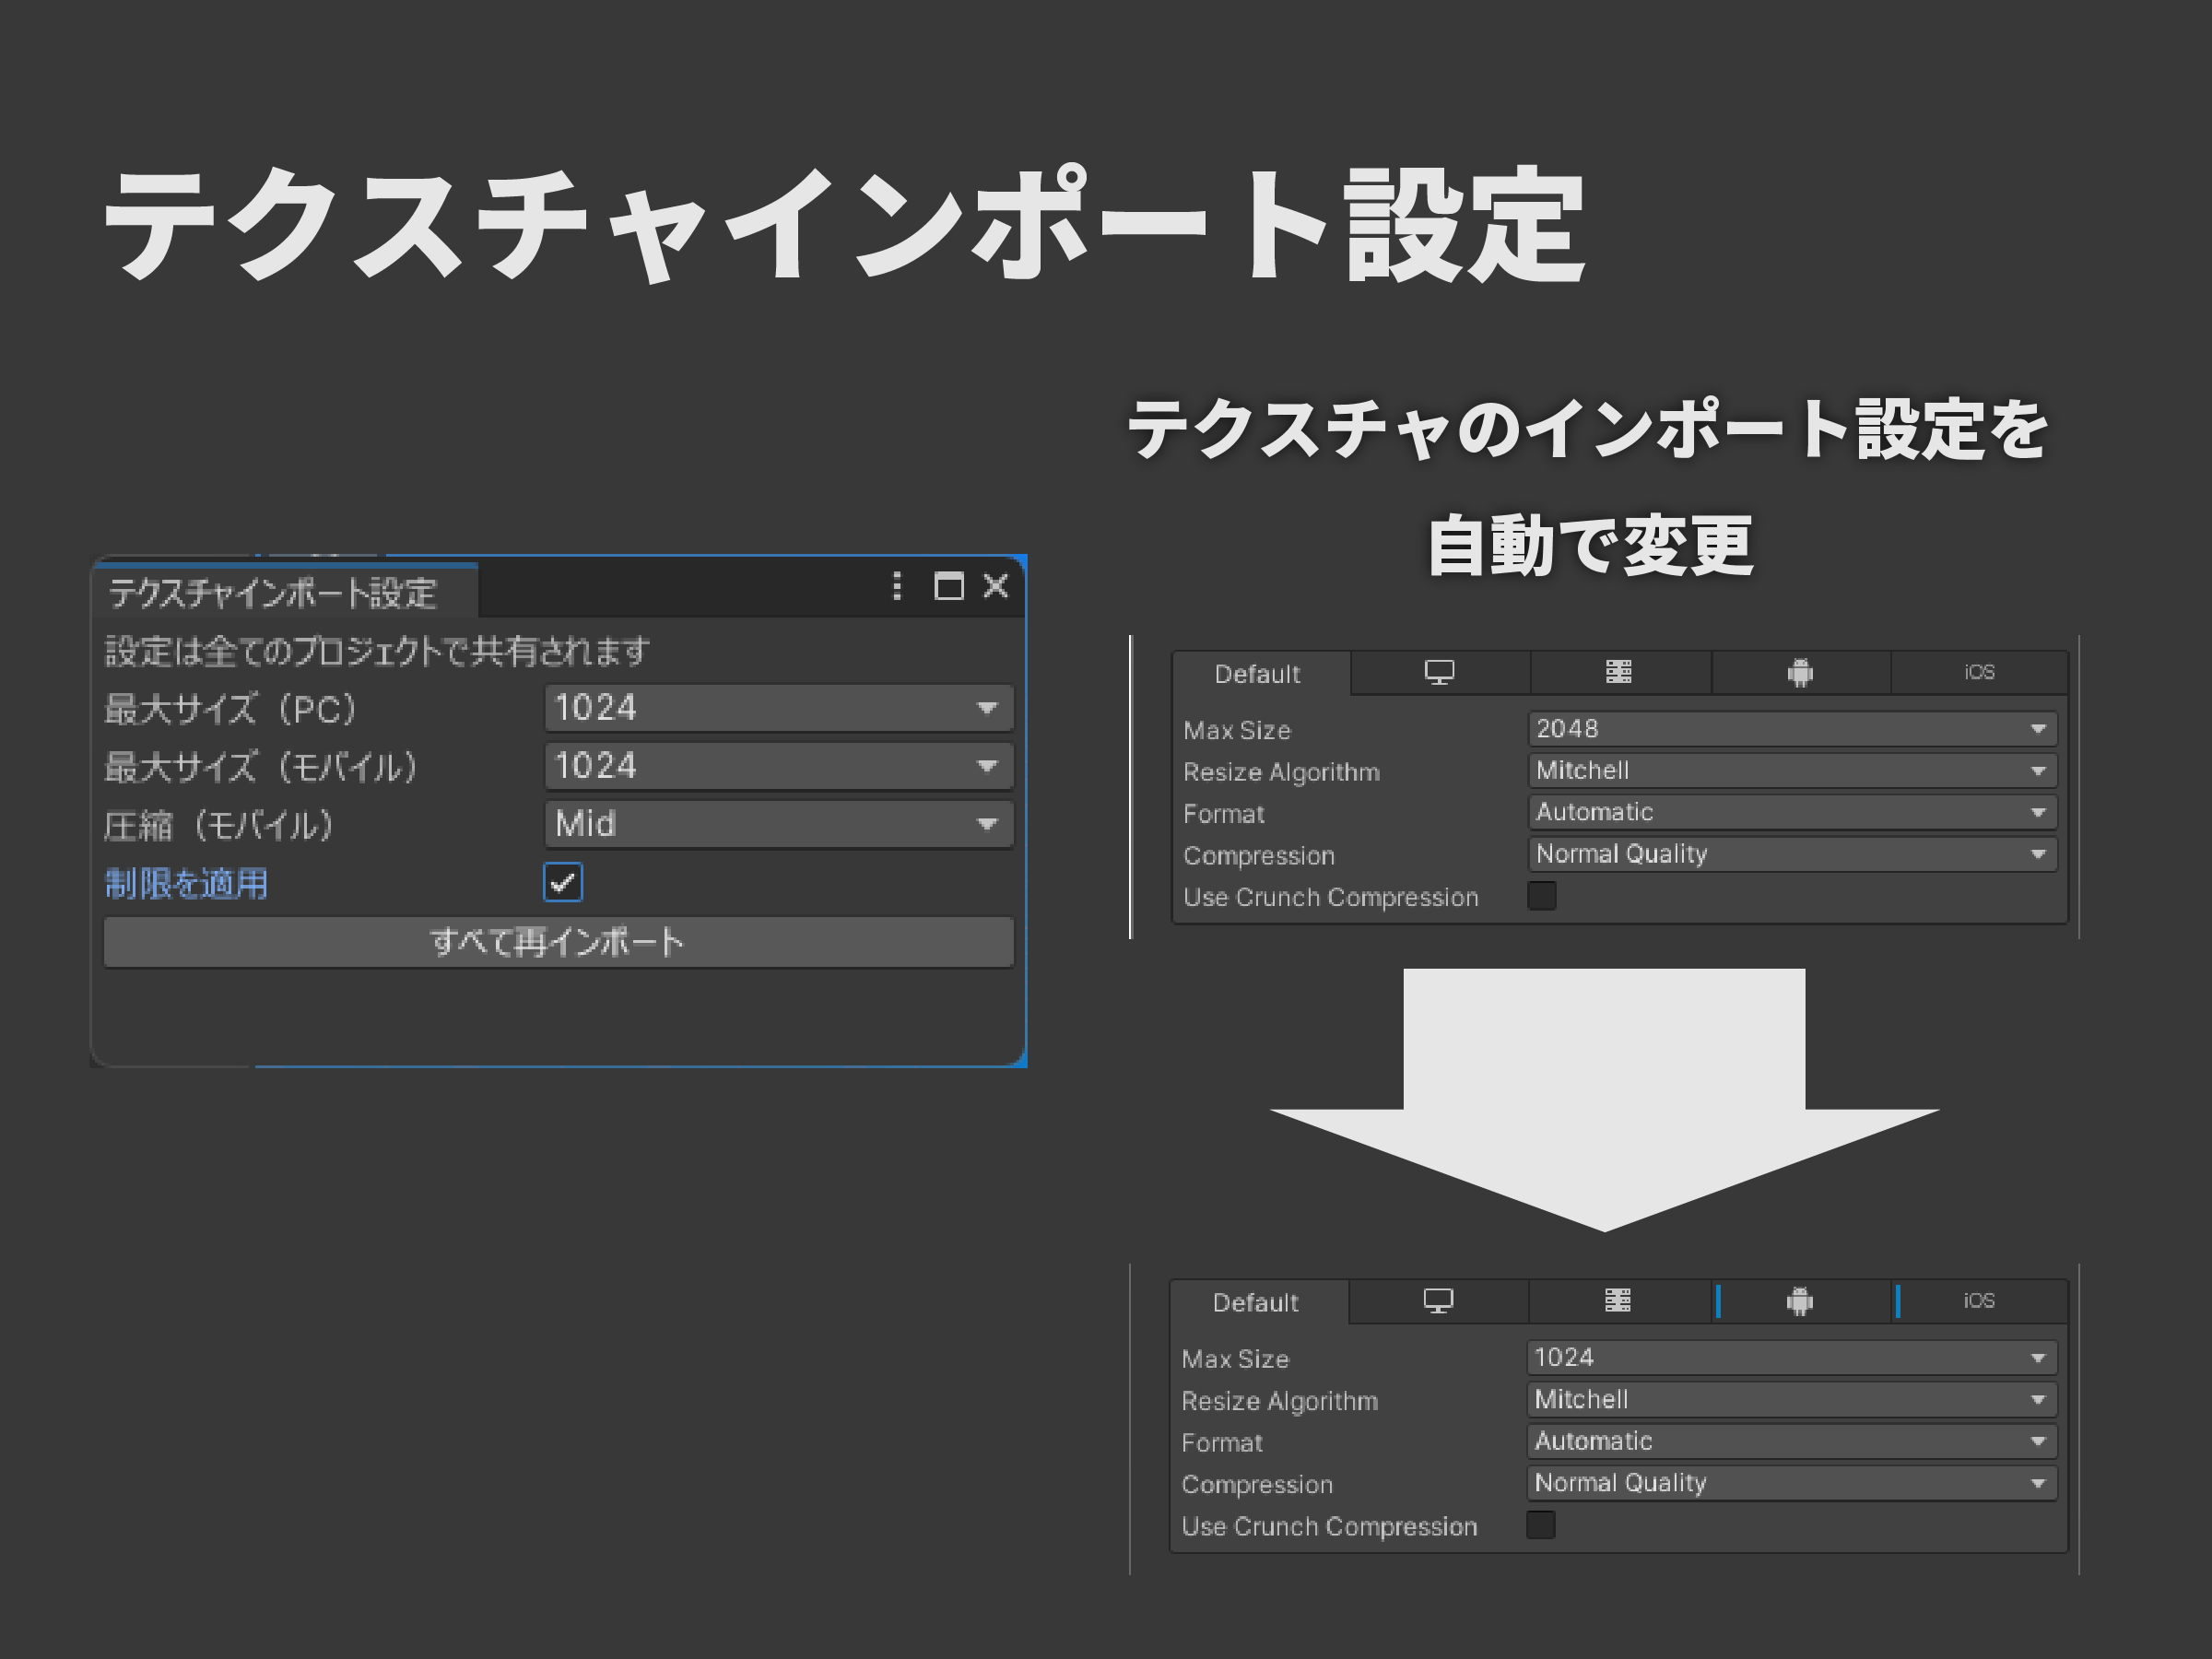This screenshot has width=2212, height=1659.
Task: Select the server platform tab in the lower panel
Action: tap(1617, 1301)
